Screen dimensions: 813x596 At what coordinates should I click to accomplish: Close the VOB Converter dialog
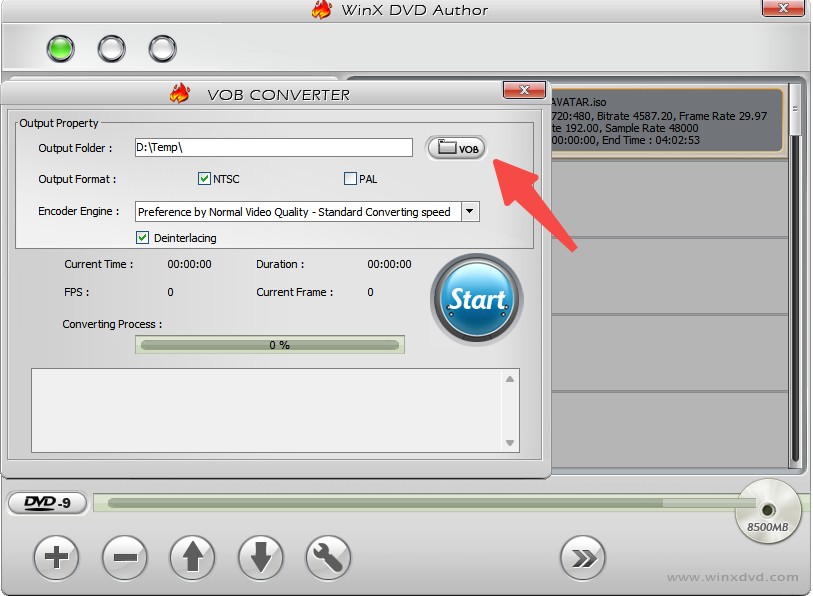click(x=523, y=92)
